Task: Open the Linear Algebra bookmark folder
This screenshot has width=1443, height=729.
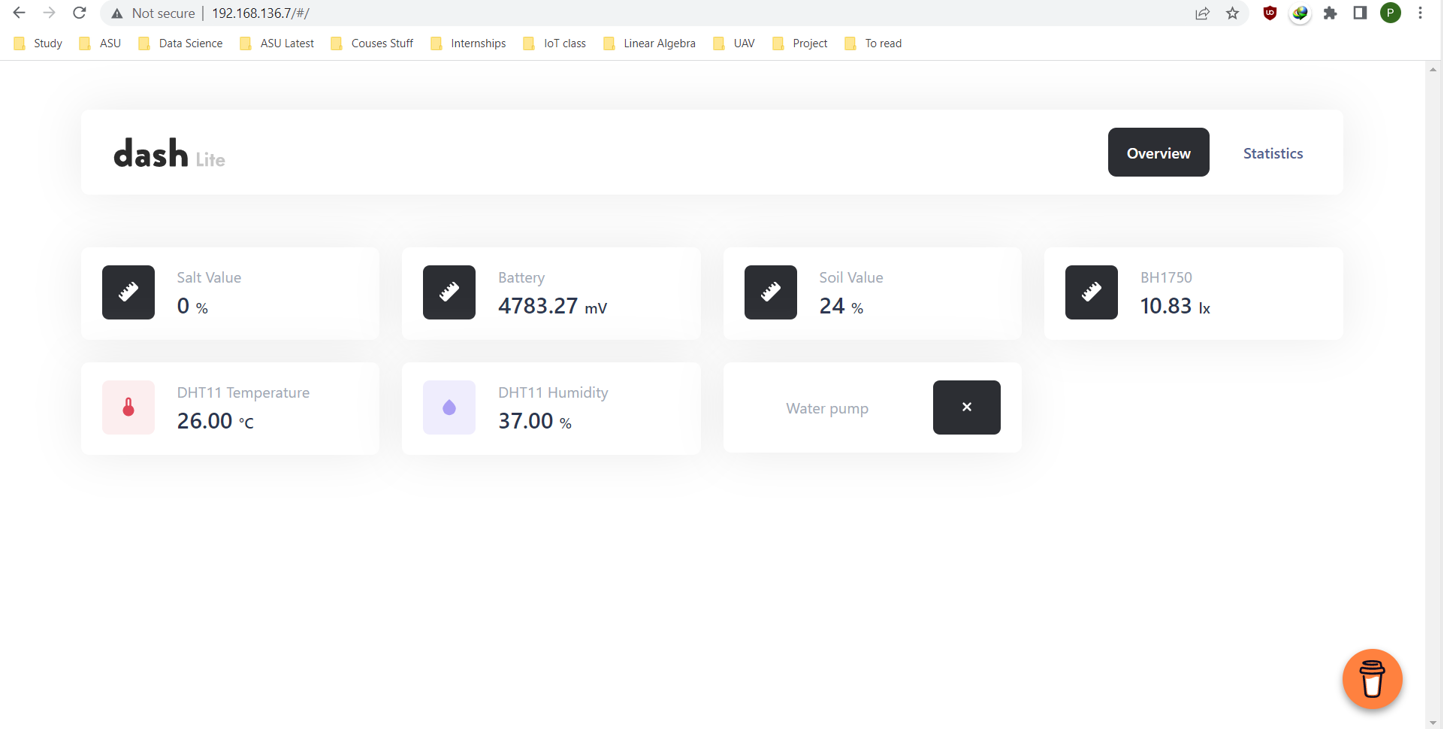Action: [650, 43]
